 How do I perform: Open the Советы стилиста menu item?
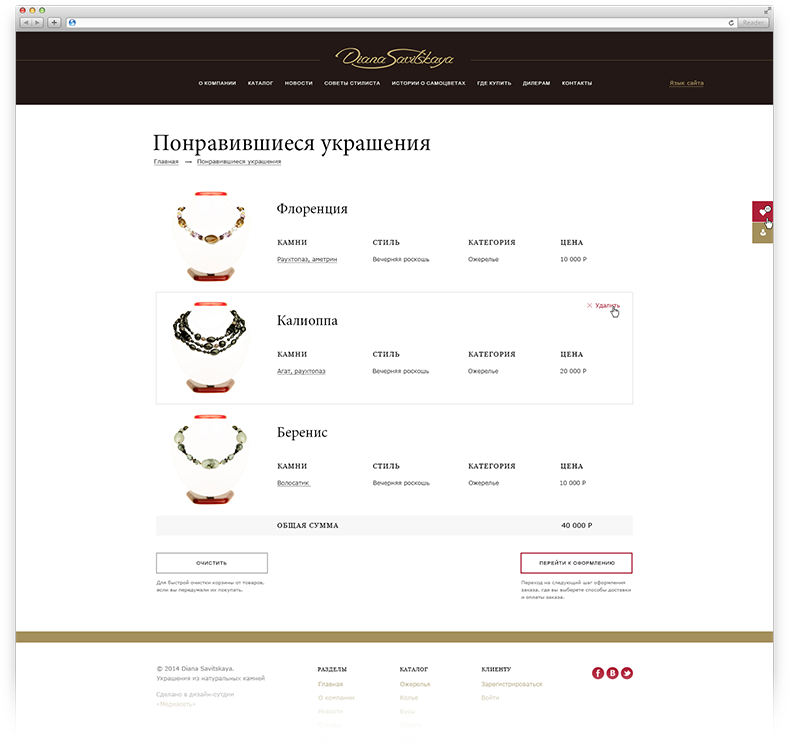click(352, 83)
